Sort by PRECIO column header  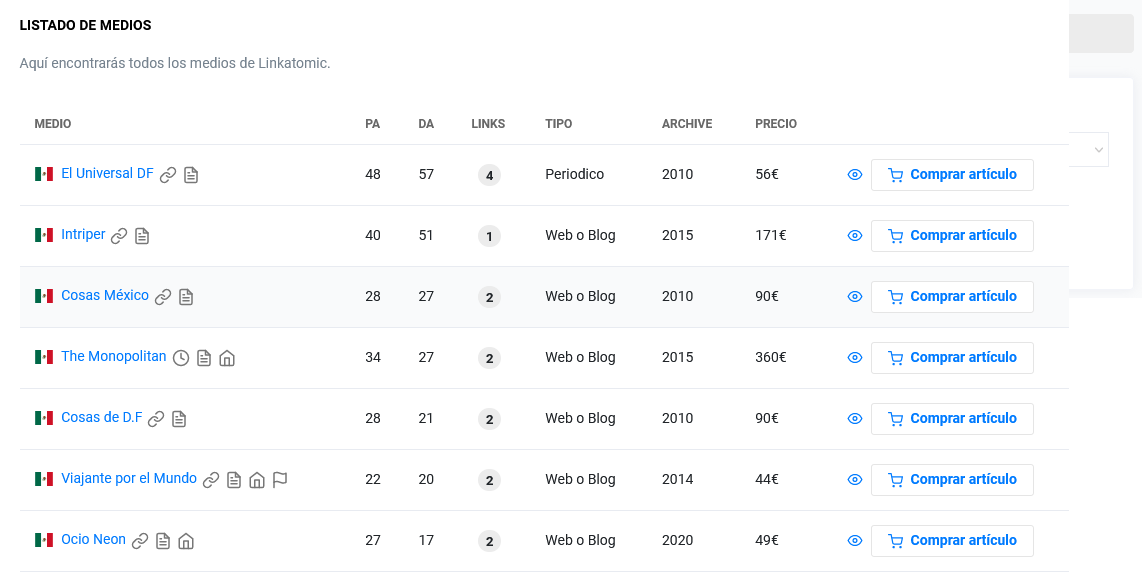click(x=776, y=124)
